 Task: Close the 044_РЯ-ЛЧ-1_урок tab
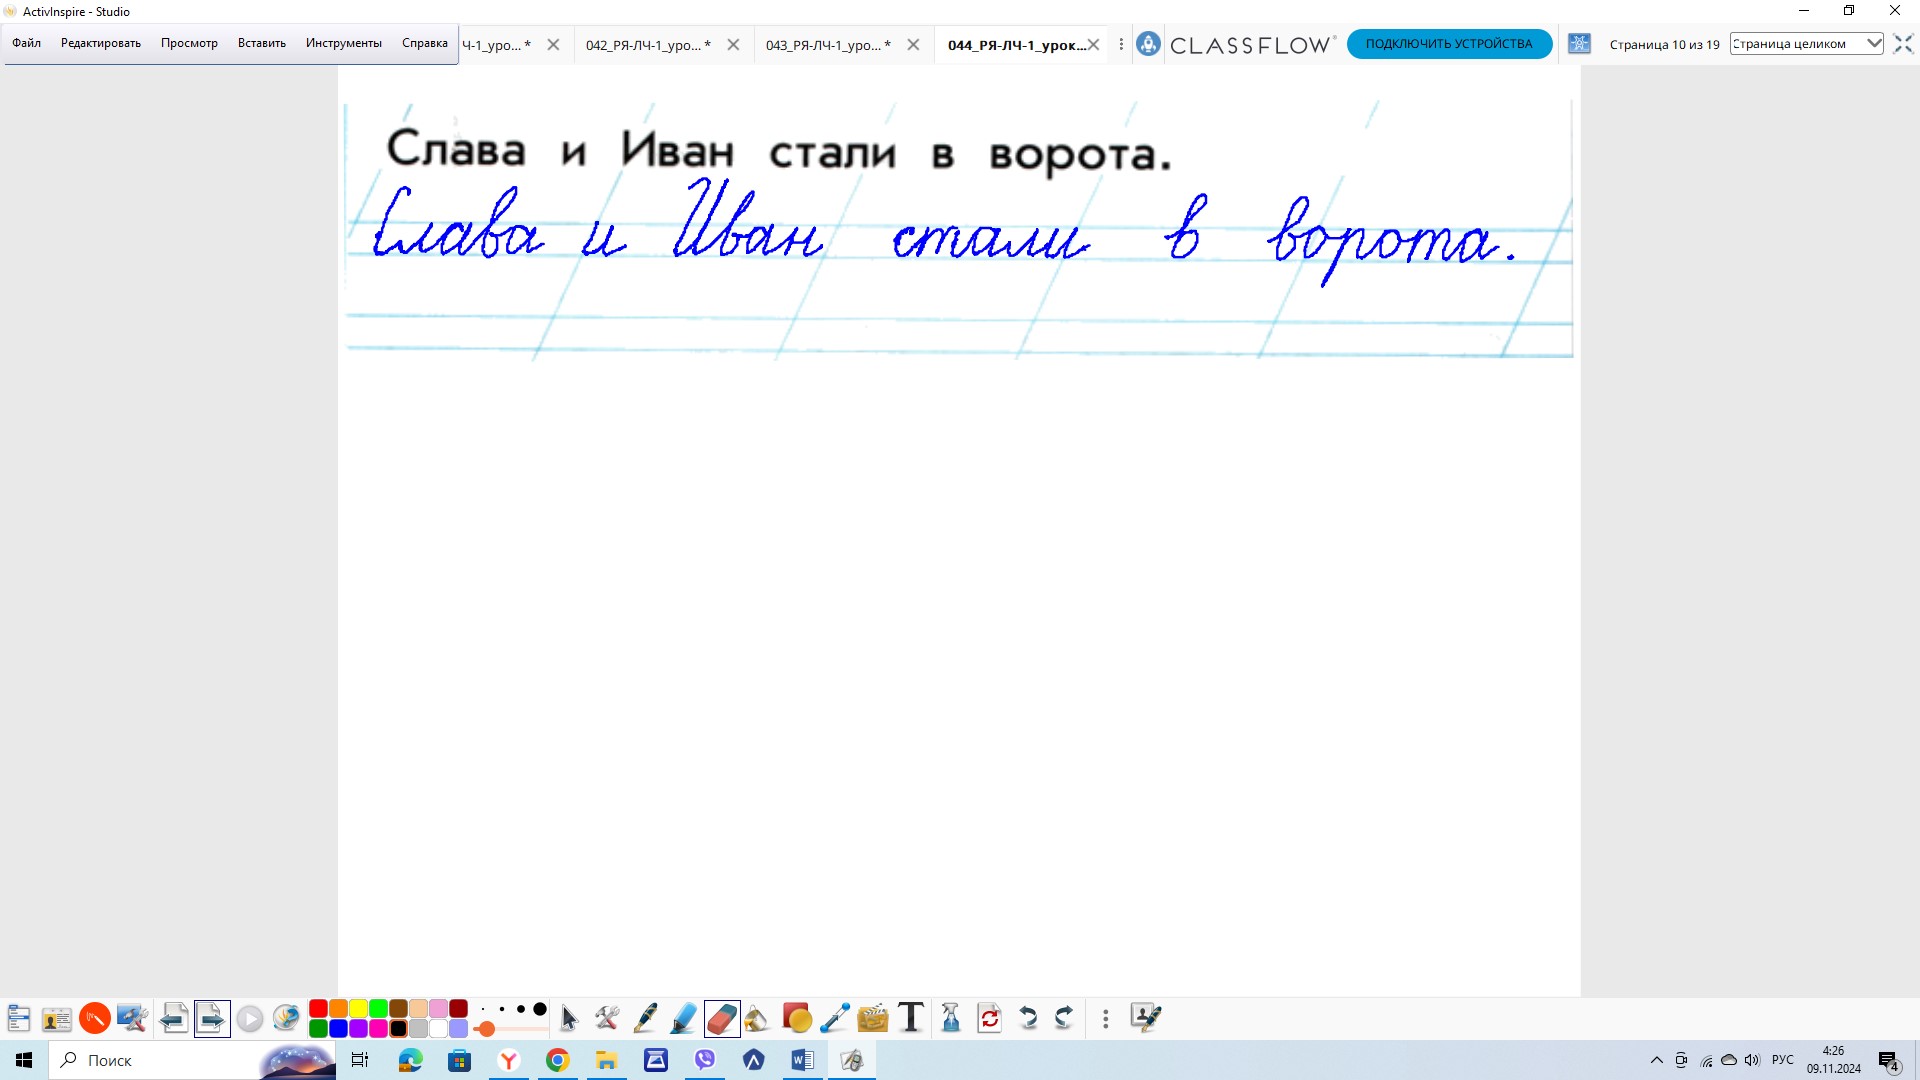[1094, 45]
